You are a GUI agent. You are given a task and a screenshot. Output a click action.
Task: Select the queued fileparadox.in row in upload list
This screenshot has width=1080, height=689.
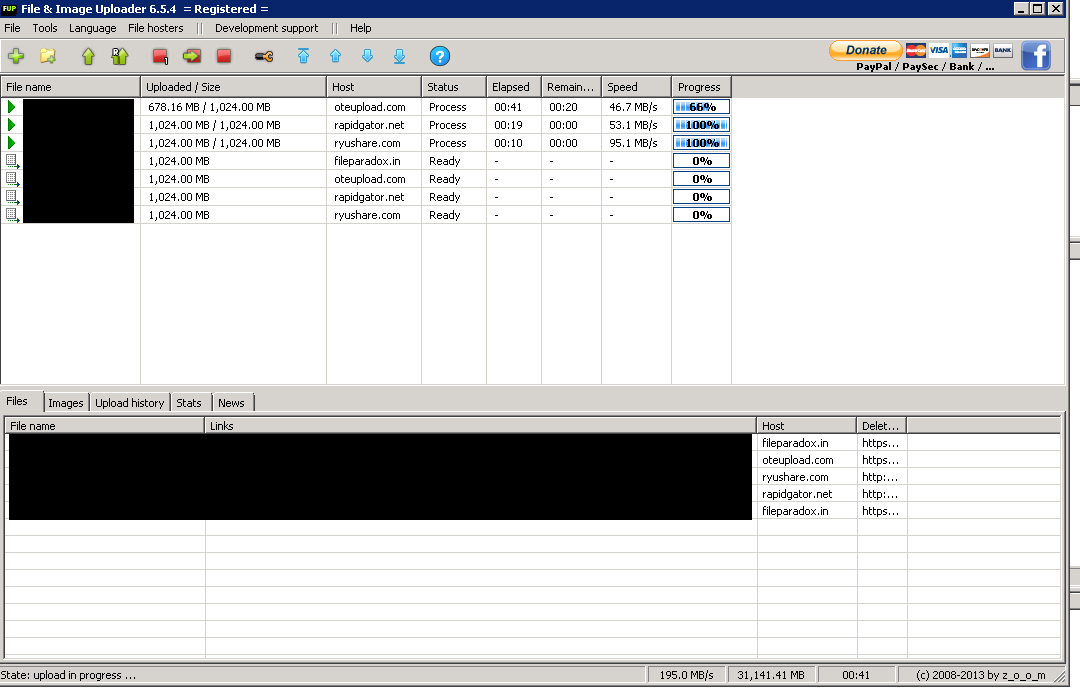click(370, 161)
